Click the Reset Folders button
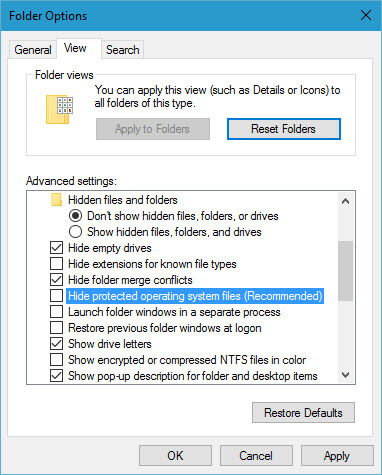The image size is (382, 475). [284, 129]
